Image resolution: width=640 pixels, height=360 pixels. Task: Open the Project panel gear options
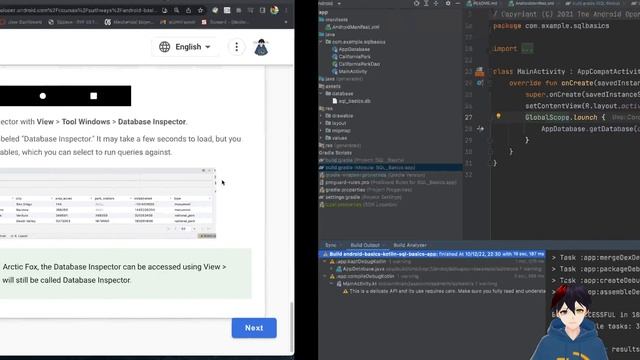pos(448,3)
